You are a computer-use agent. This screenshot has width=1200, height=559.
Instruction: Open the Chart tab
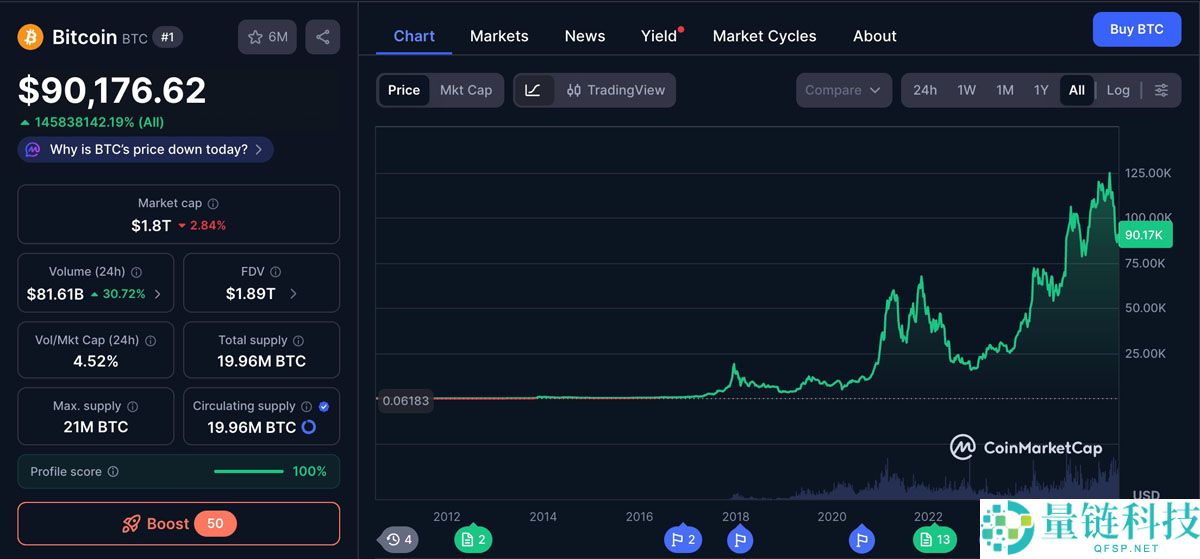pyautogui.click(x=414, y=36)
